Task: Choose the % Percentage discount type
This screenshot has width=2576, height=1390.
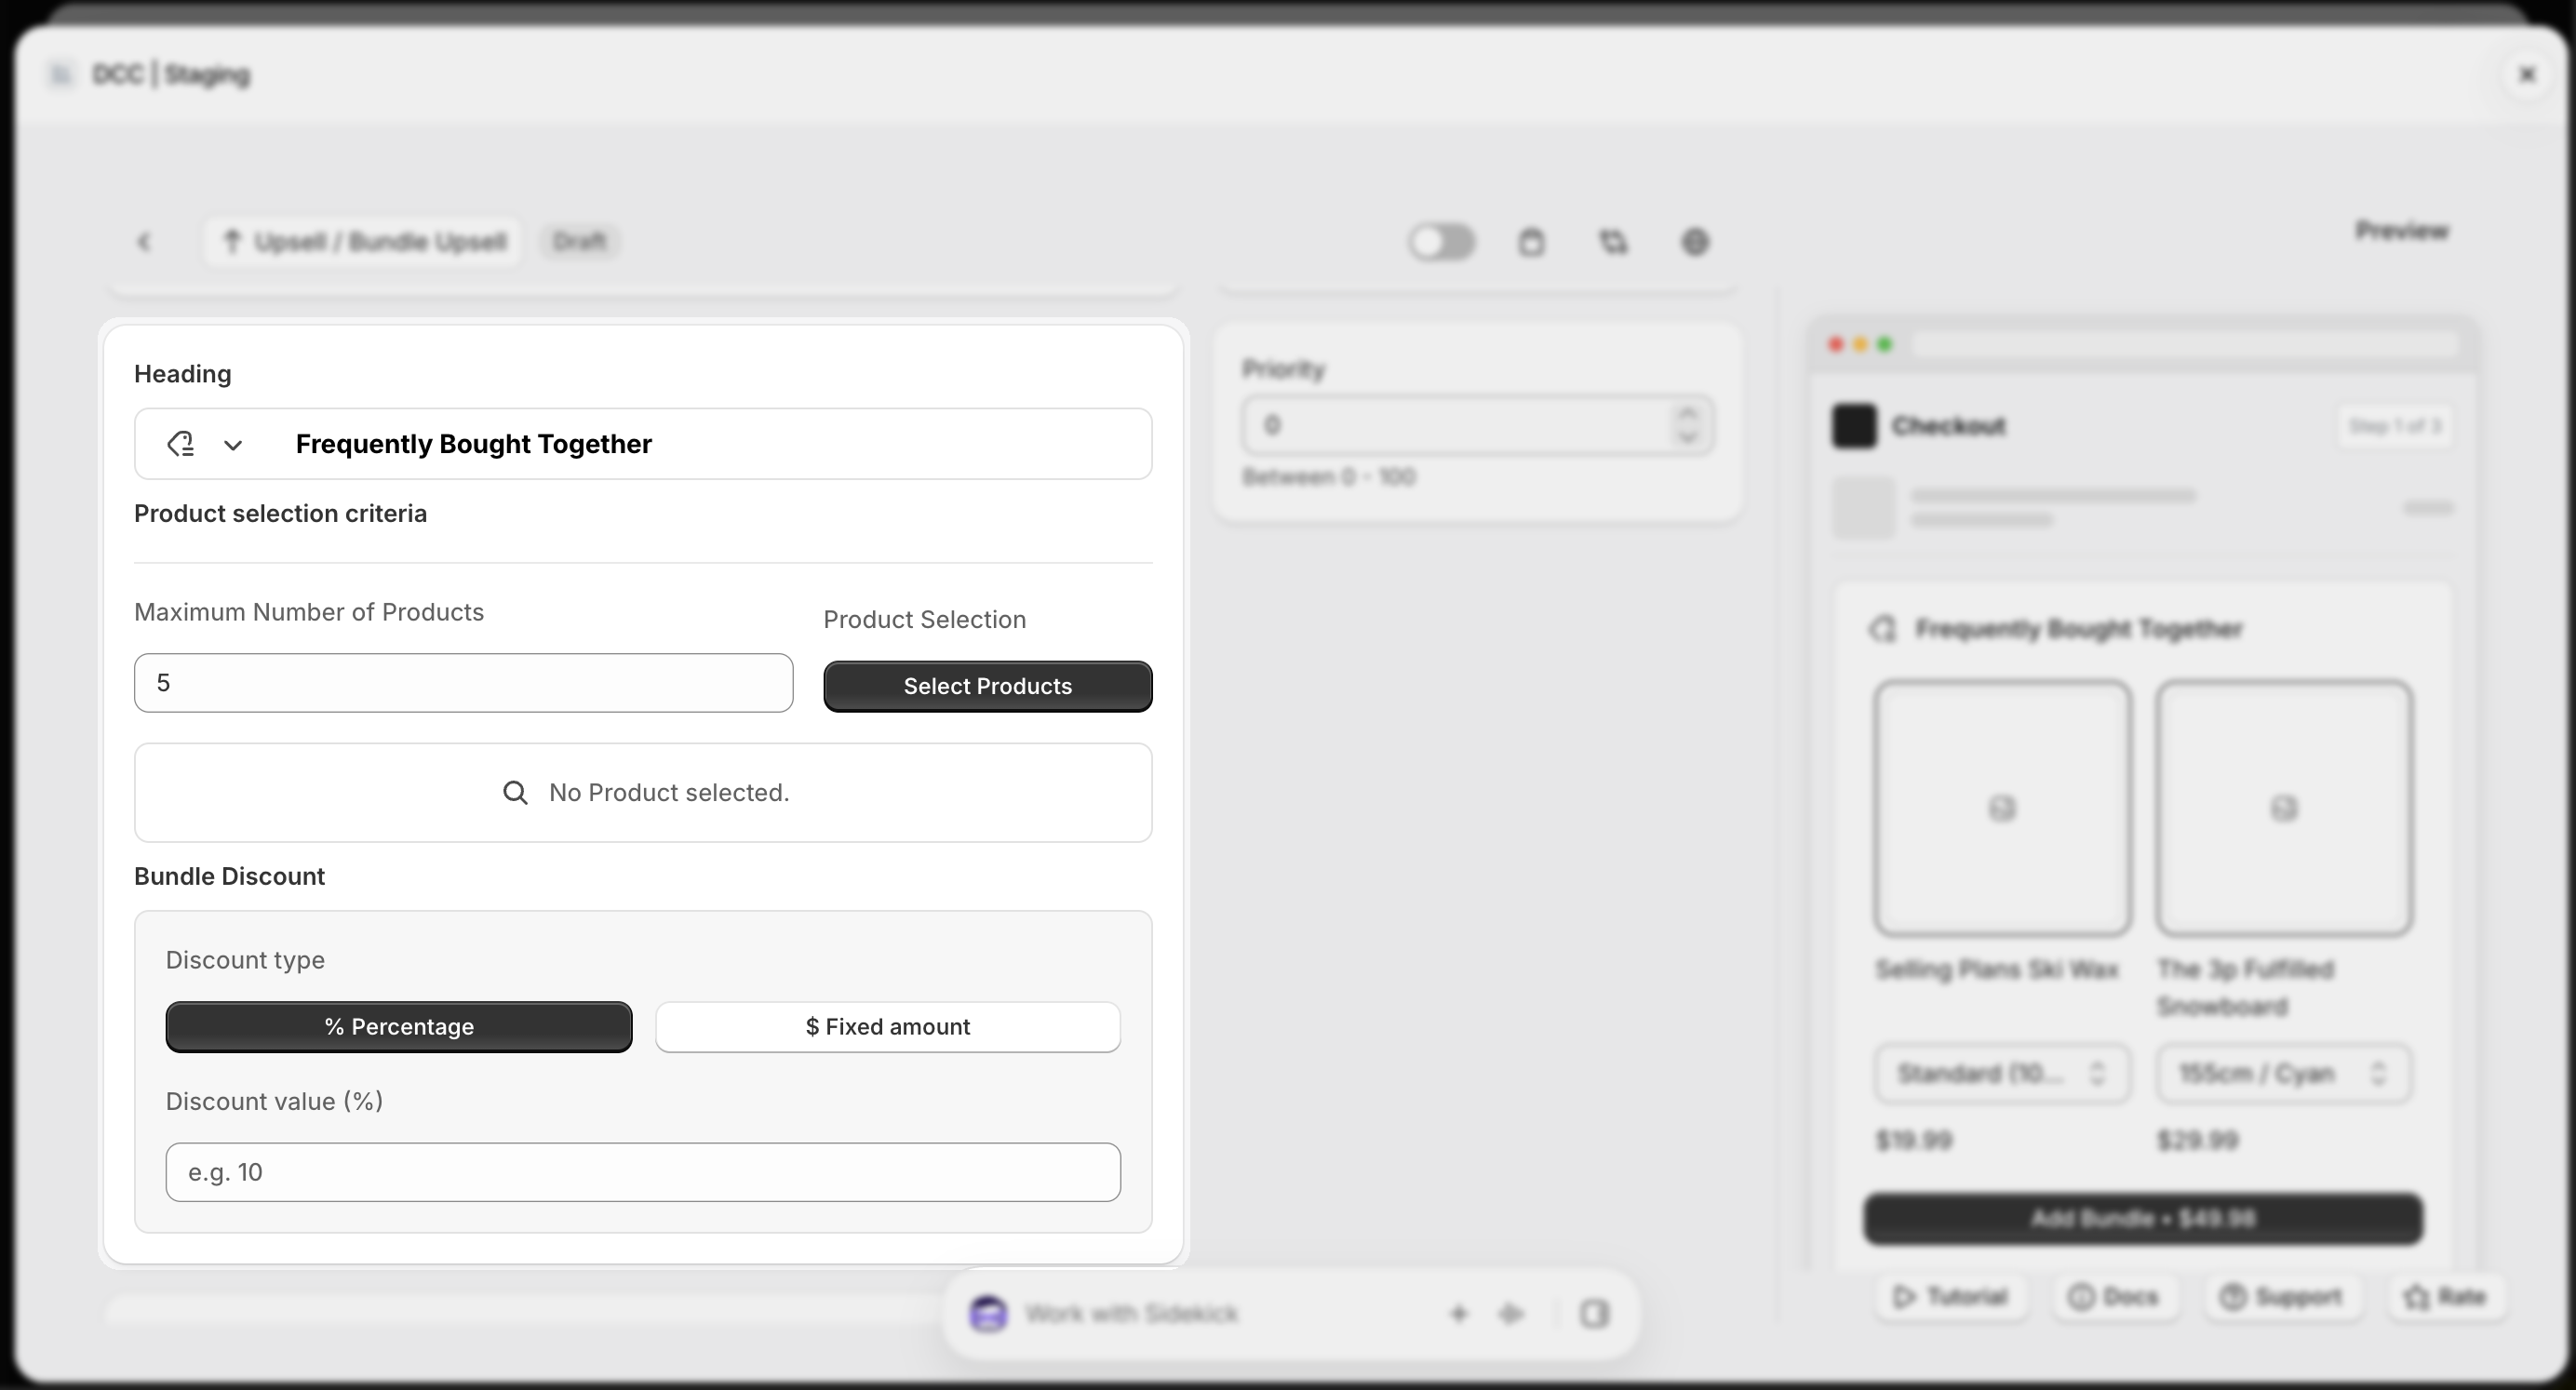Action: point(398,1027)
